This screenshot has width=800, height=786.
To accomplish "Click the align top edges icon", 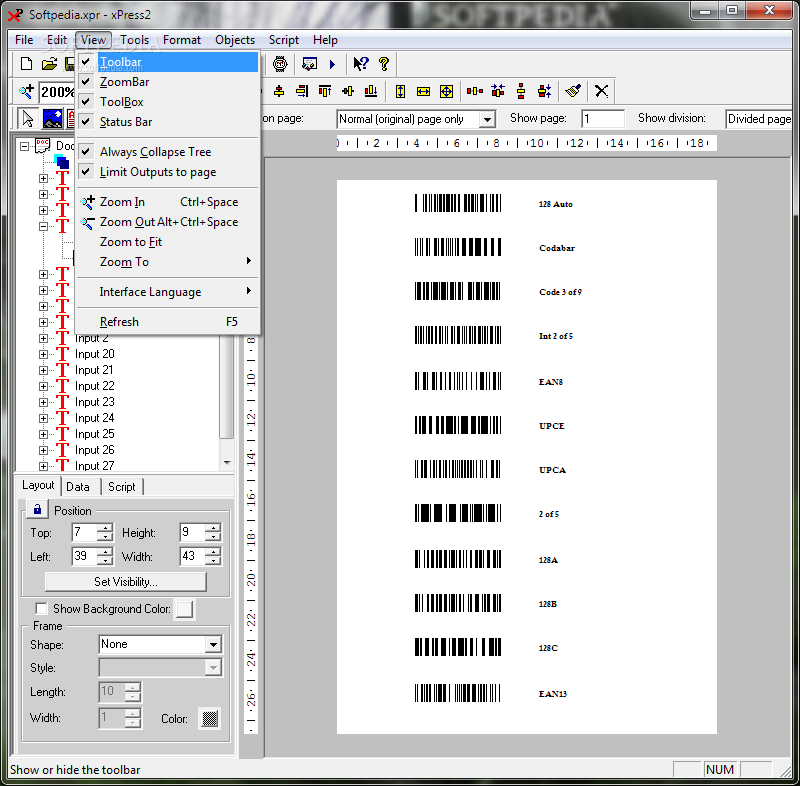I will pos(325,91).
